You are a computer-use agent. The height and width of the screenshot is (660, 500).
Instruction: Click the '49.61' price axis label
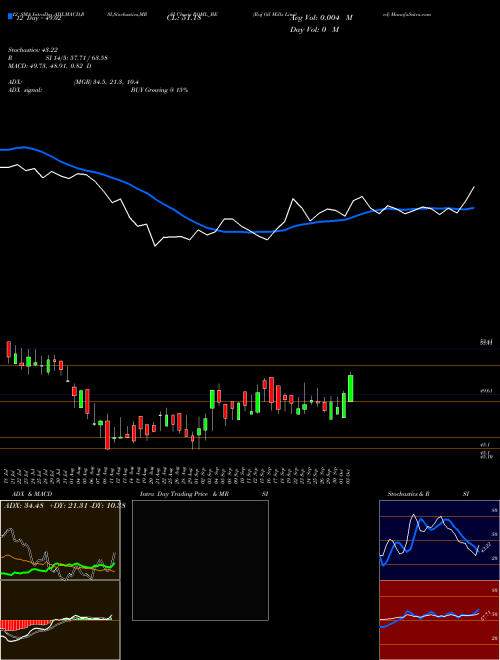[x=486, y=391]
